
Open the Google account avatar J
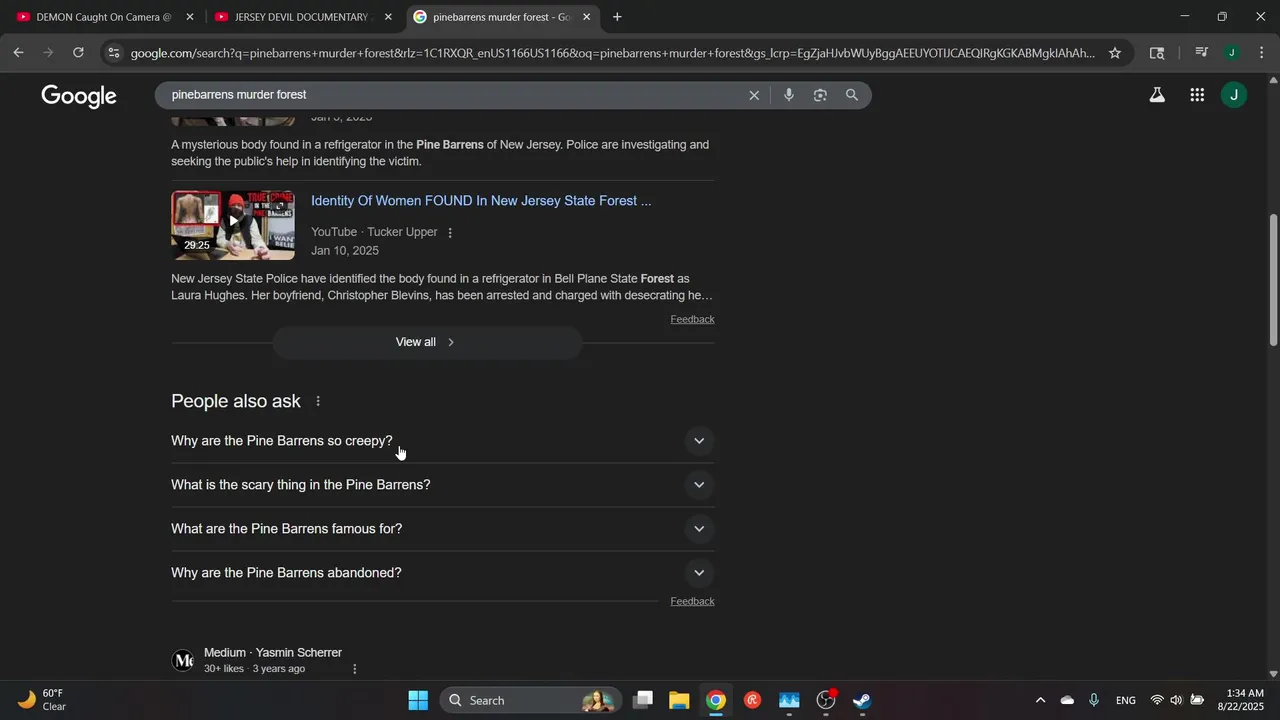click(x=1234, y=95)
